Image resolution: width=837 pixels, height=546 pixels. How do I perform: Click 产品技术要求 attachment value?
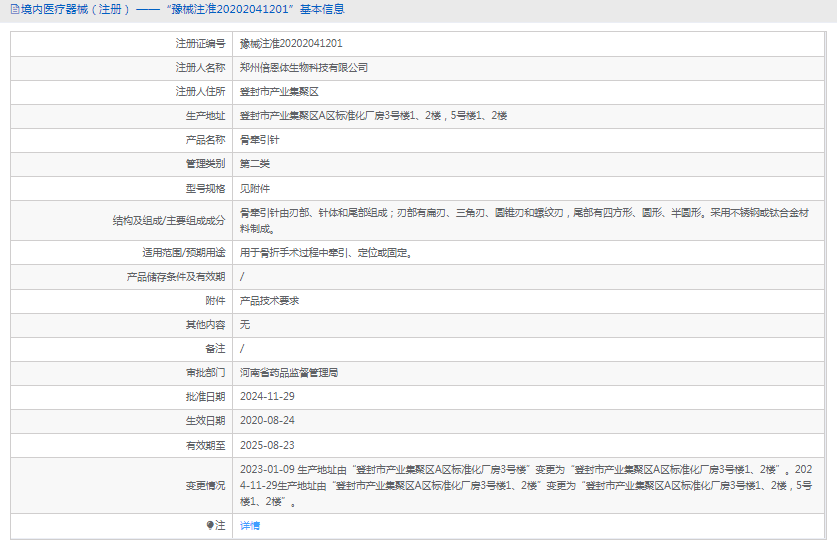pyautogui.click(x=269, y=301)
